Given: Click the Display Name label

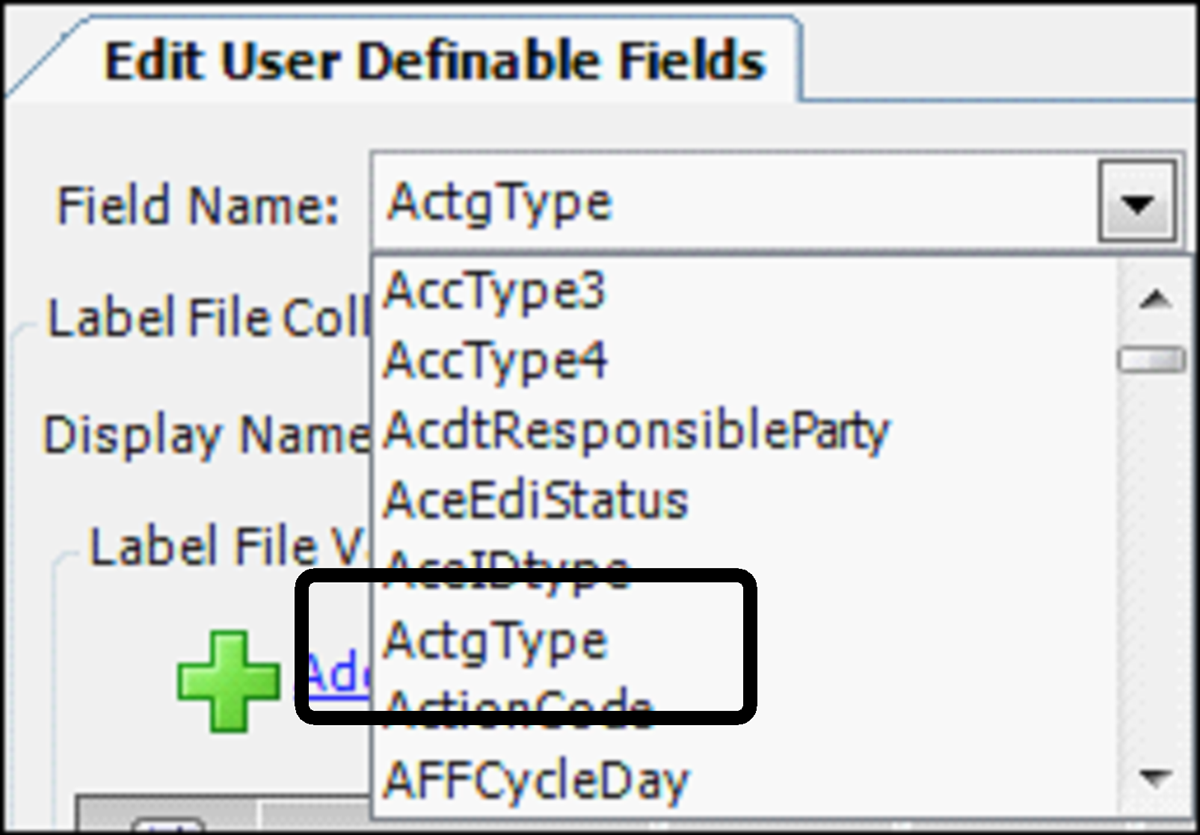Looking at the screenshot, I should (205, 436).
